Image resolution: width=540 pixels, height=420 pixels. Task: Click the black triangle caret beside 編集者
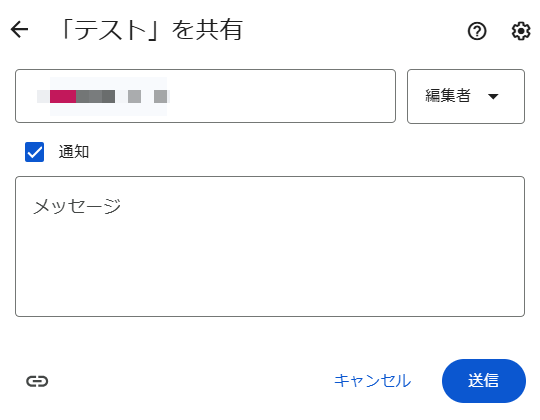(493, 97)
